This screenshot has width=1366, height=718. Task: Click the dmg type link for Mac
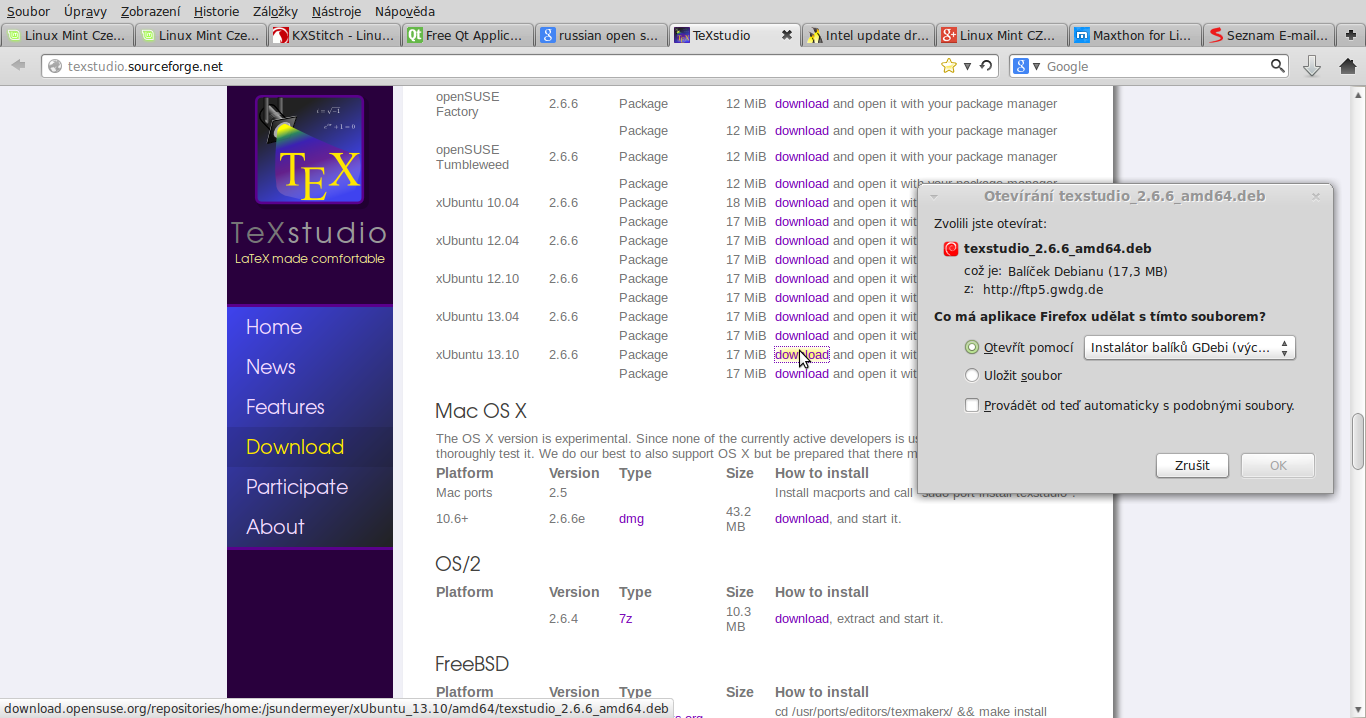point(631,519)
